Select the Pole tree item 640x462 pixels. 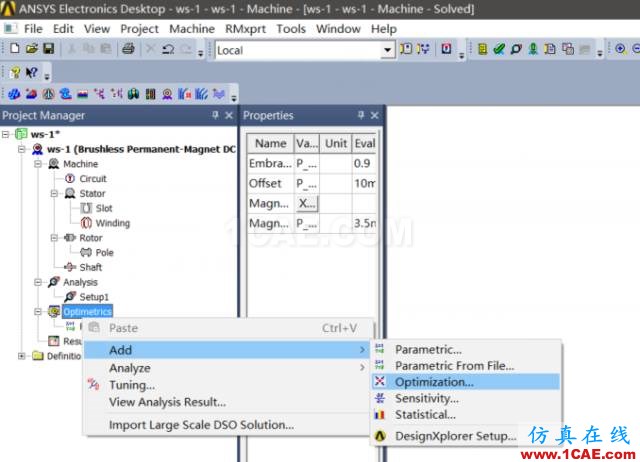(x=104, y=253)
